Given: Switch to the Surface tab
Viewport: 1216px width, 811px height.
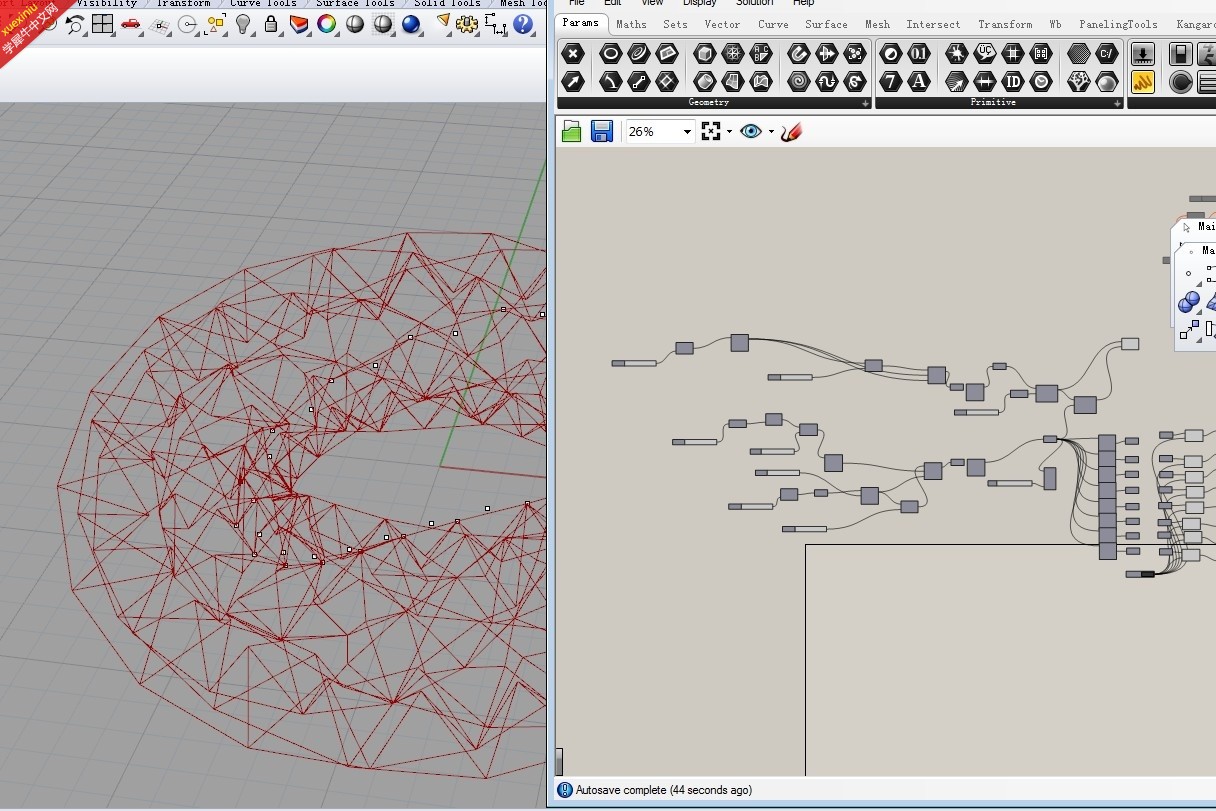Looking at the screenshot, I should pyautogui.click(x=826, y=24).
